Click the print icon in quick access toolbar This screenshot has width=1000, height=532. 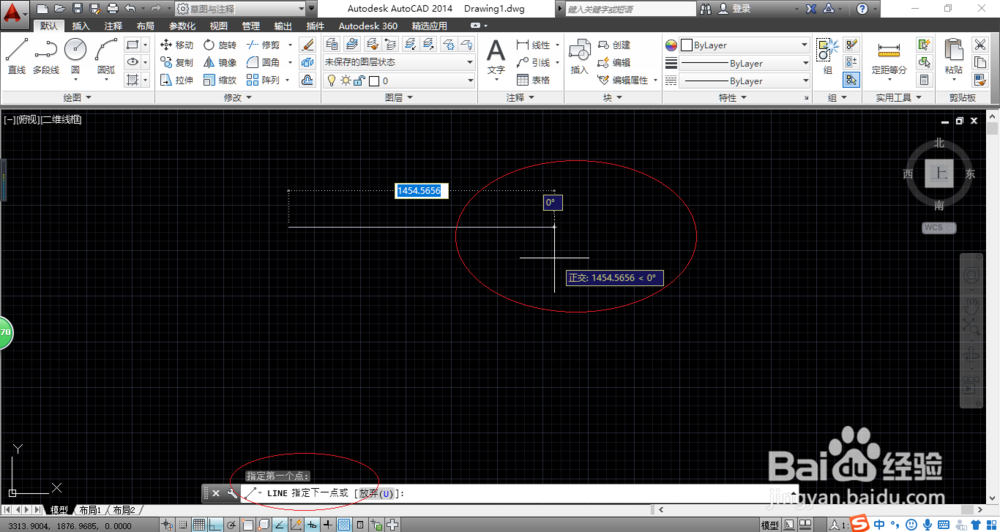tap(113, 8)
